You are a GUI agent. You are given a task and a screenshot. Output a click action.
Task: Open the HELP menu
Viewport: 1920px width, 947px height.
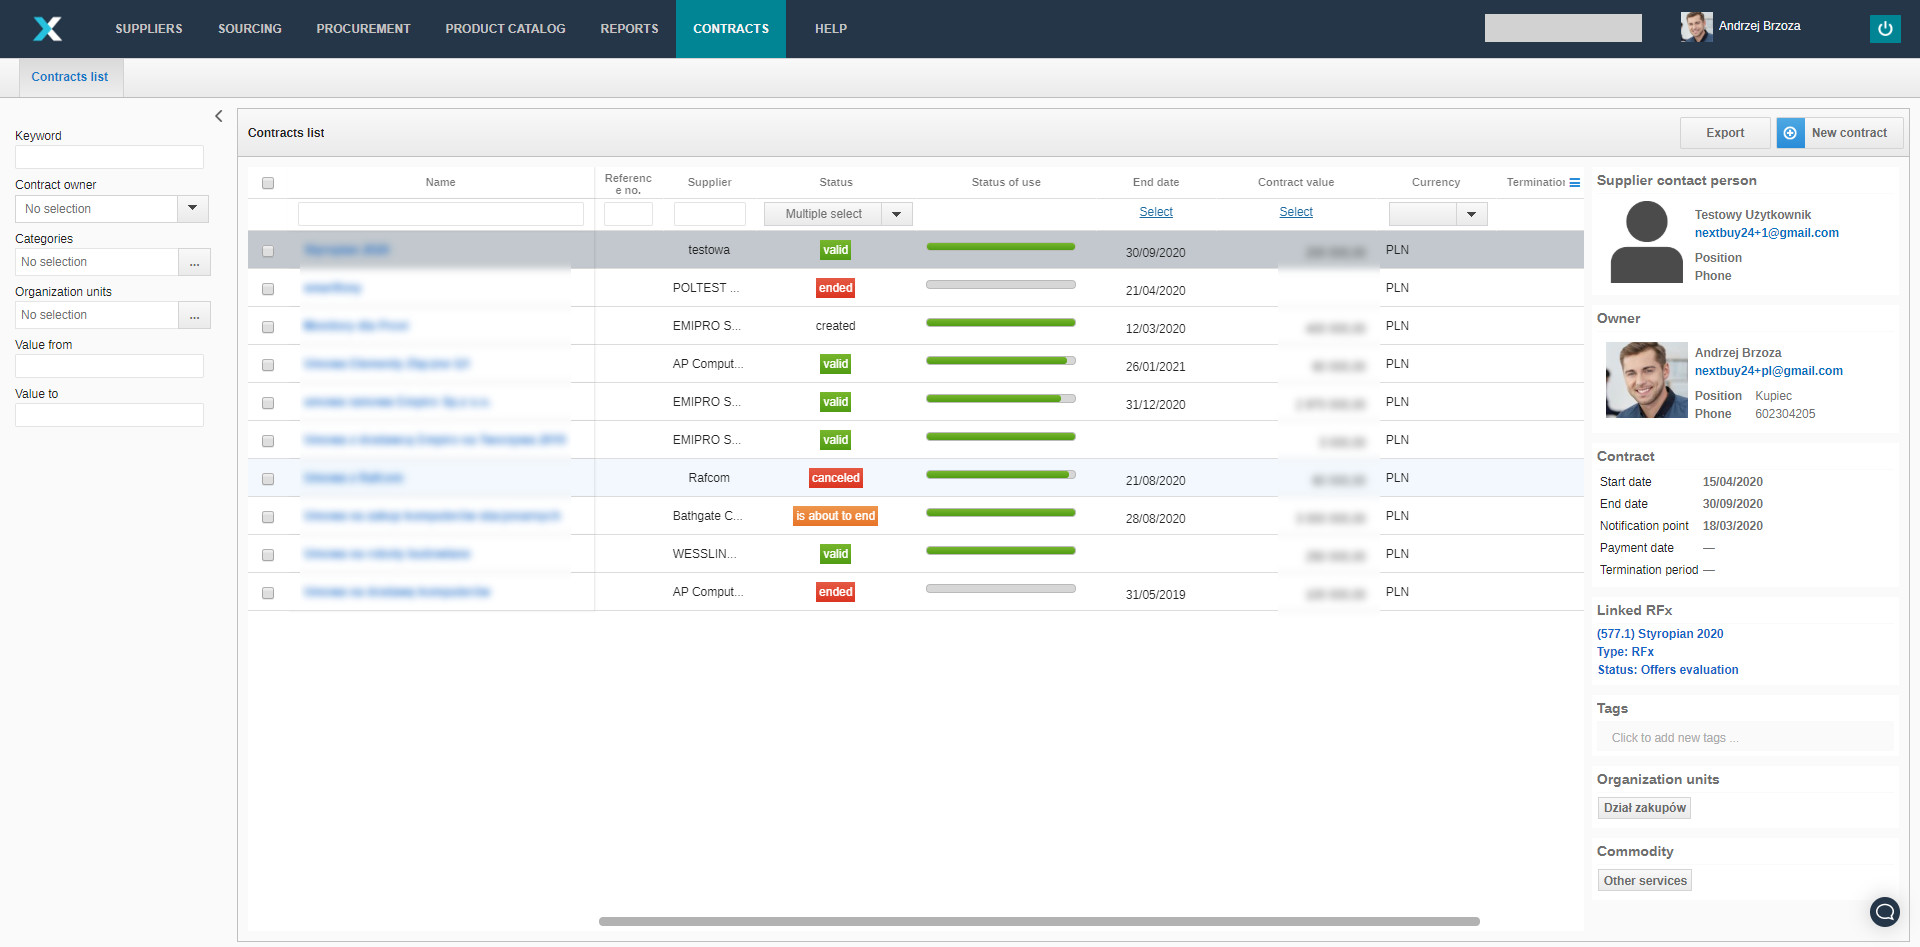(x=831, y=29)
